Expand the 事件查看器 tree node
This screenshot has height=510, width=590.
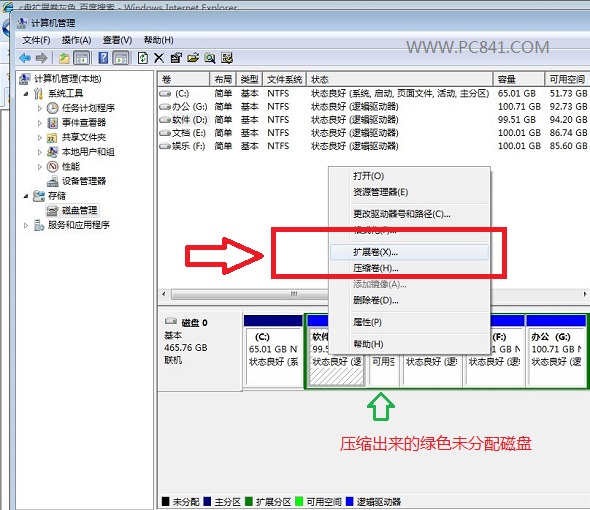pos(40,123)
